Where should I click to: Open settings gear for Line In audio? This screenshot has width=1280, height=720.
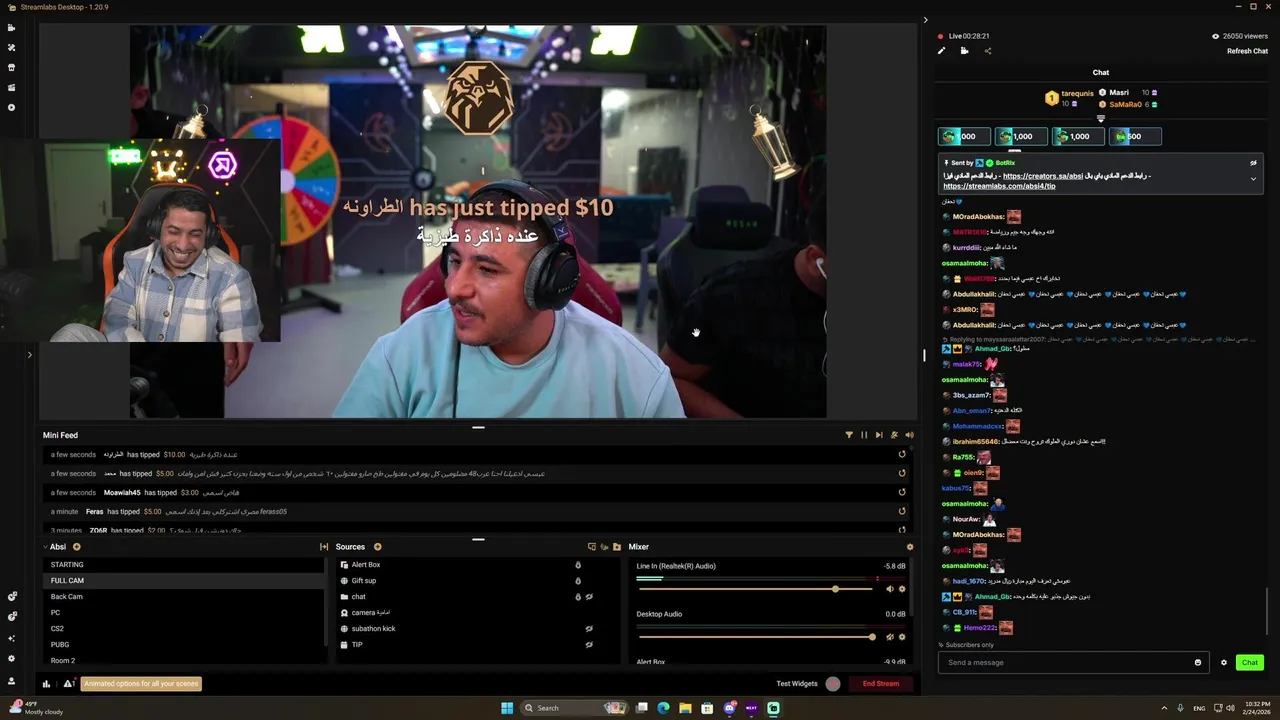click(x=902, y=589)
